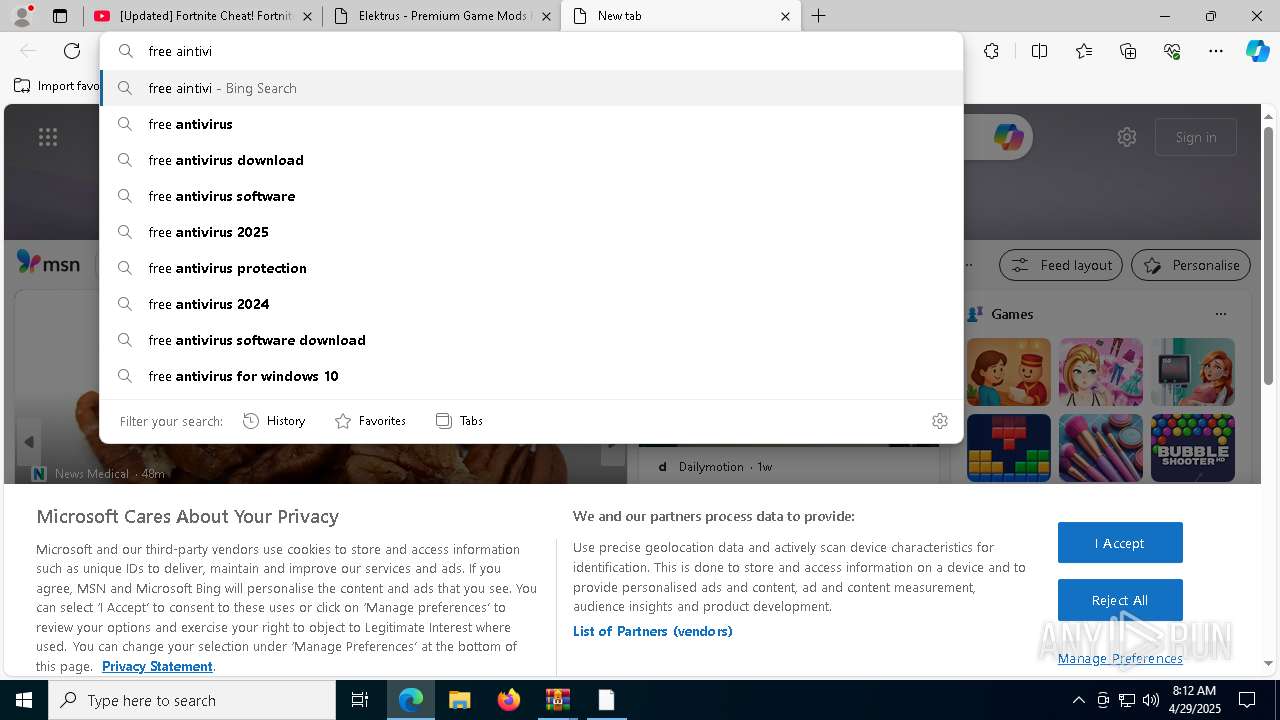Refresh the current page

pos(72,51)
